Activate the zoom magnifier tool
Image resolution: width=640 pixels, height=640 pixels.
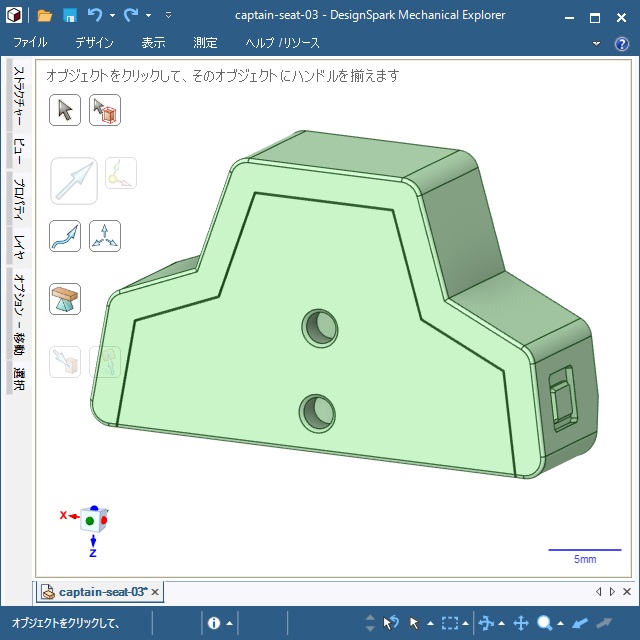[x=544, y=623]
